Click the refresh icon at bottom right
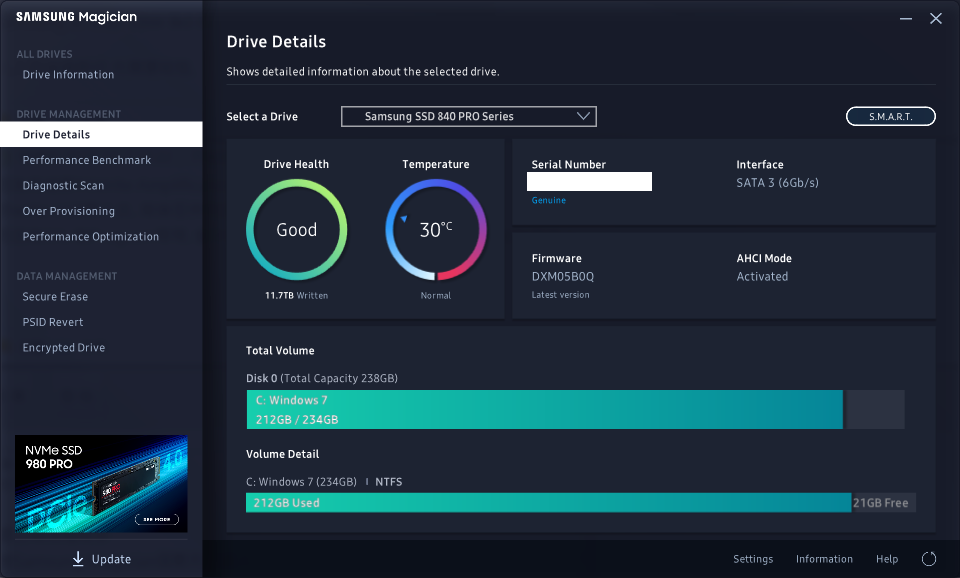 (929, 558)
